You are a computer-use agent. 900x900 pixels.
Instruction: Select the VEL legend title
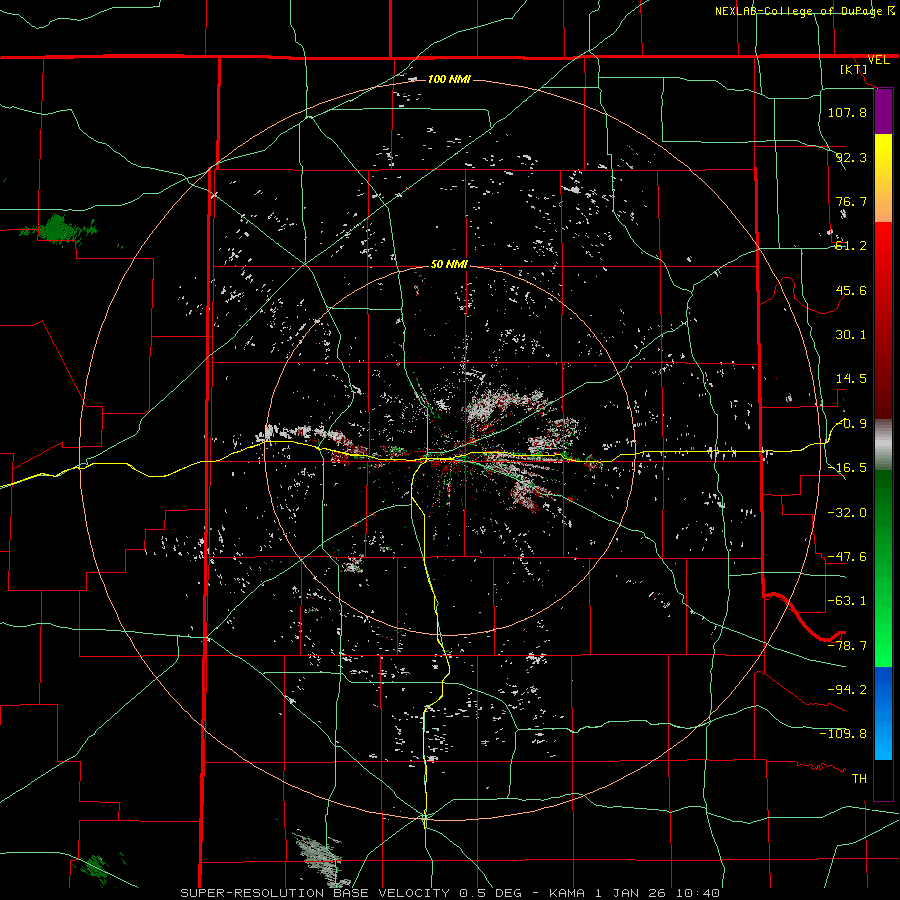click(878, 60)
